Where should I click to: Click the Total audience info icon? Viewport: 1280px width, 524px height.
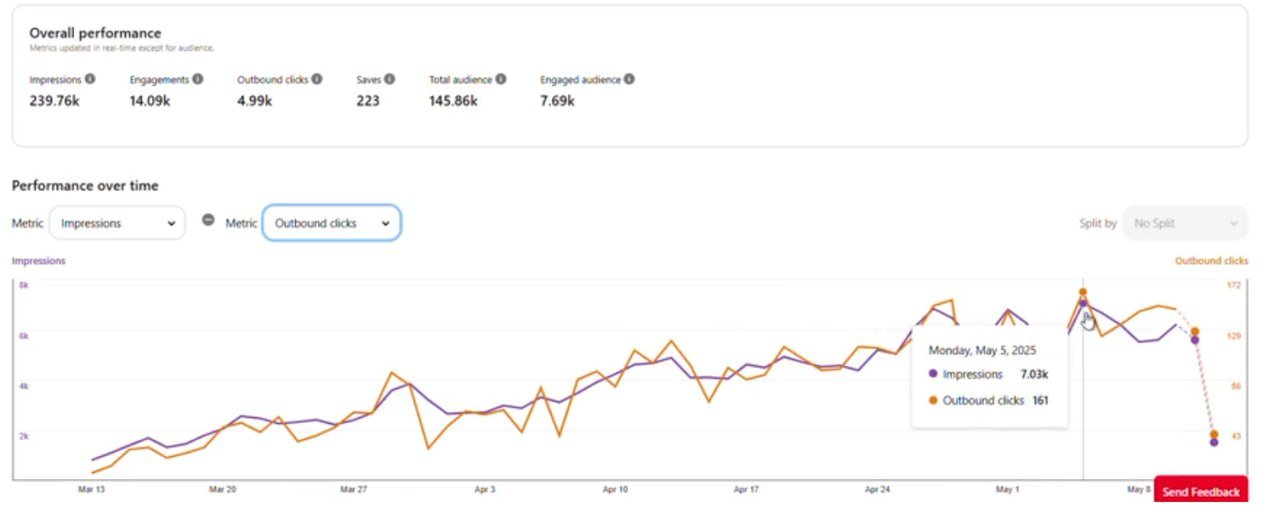coord(500,79)
